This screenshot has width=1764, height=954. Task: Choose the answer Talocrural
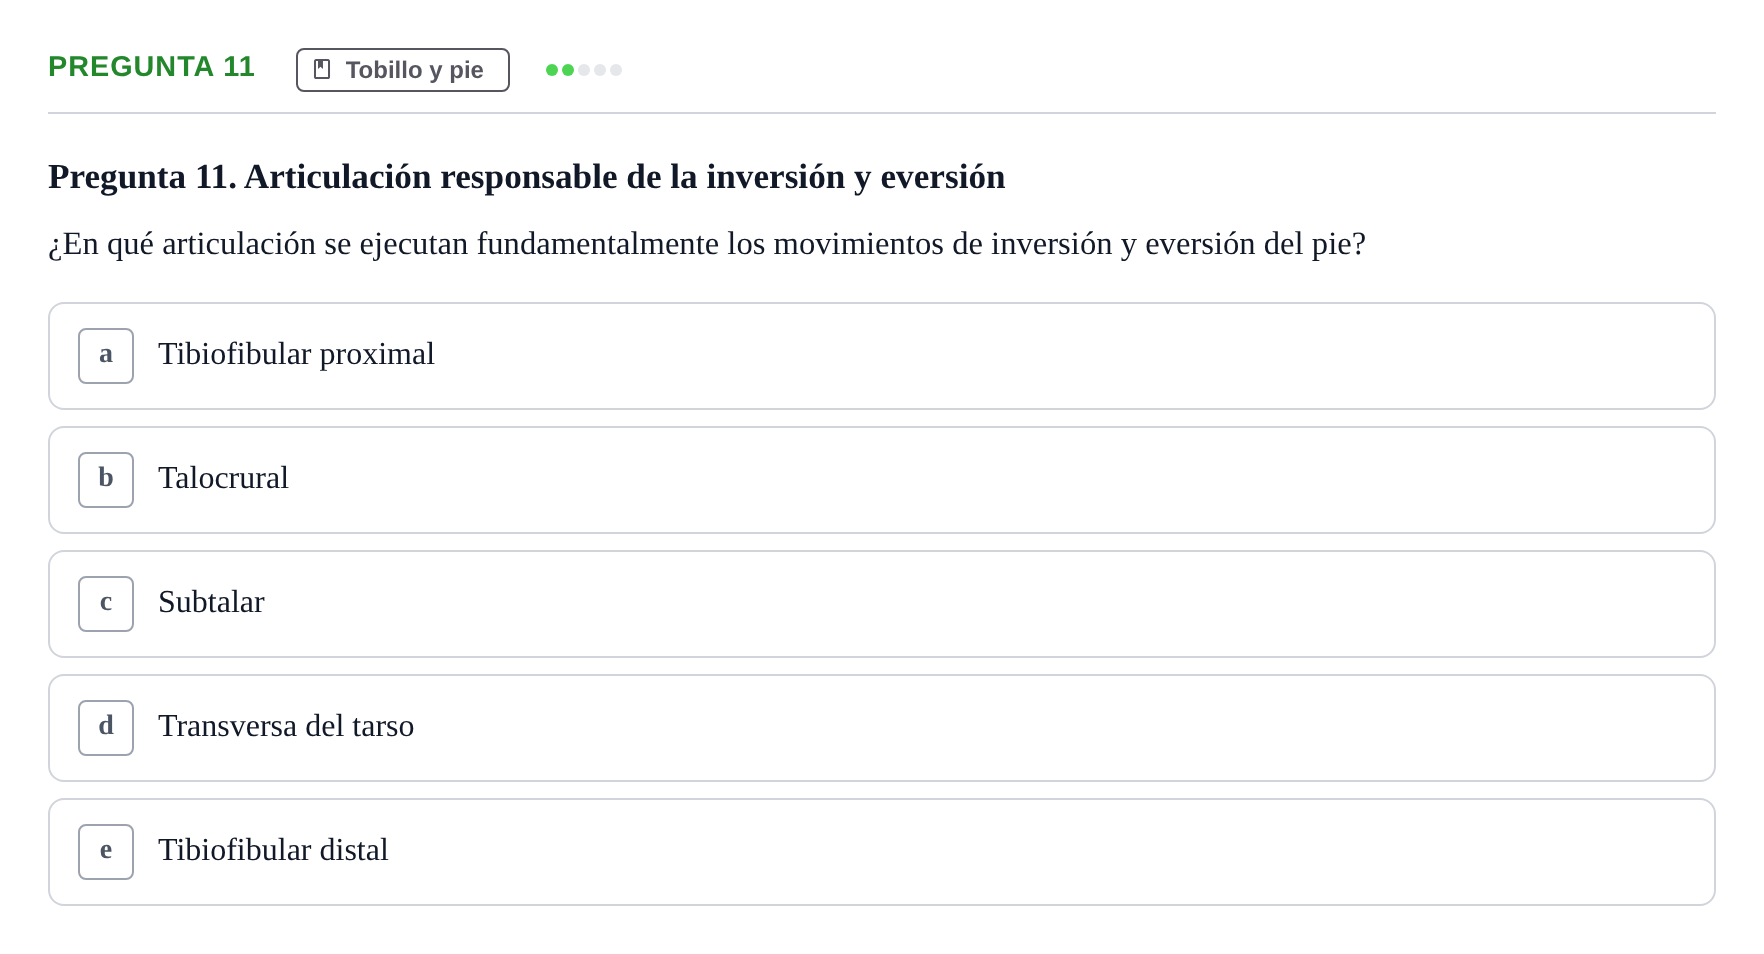(882, 480)
